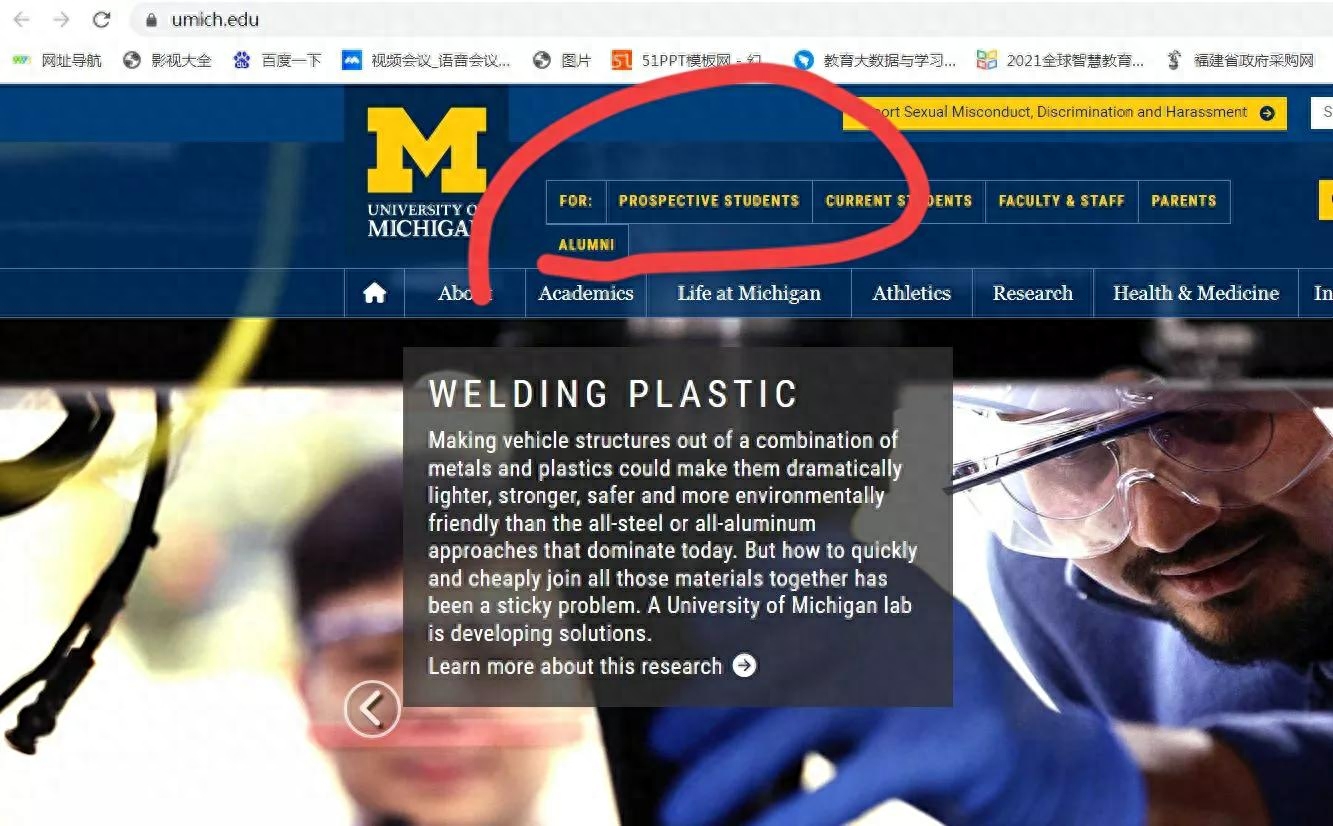The image size is (1333, 826).
Task: Open the 百度一下 bookmark
Action: (278, 60)
